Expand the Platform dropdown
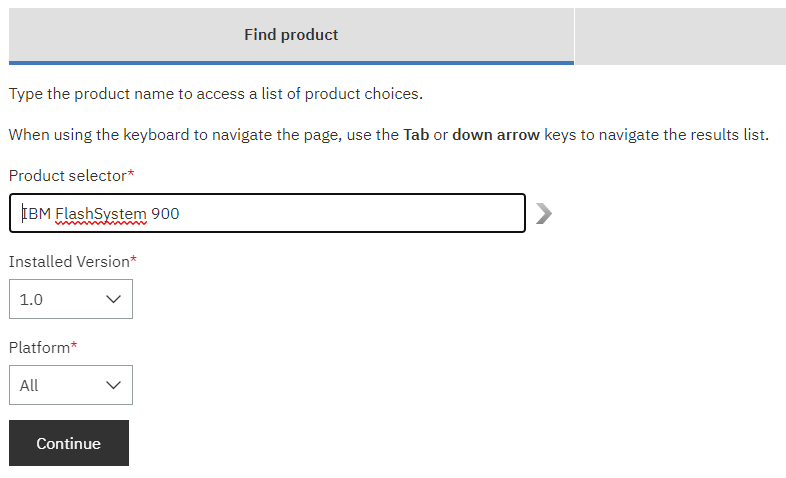 71,385
